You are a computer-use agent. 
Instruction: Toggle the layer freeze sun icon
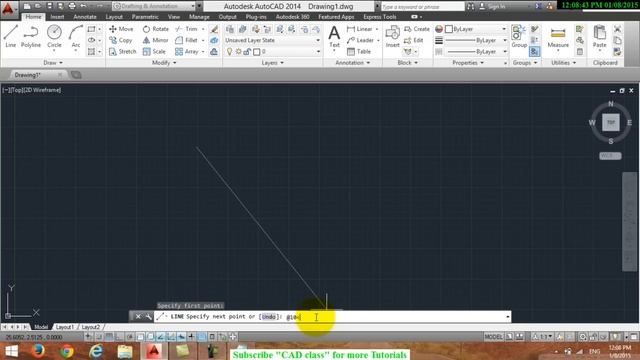[x=238, y=52]
